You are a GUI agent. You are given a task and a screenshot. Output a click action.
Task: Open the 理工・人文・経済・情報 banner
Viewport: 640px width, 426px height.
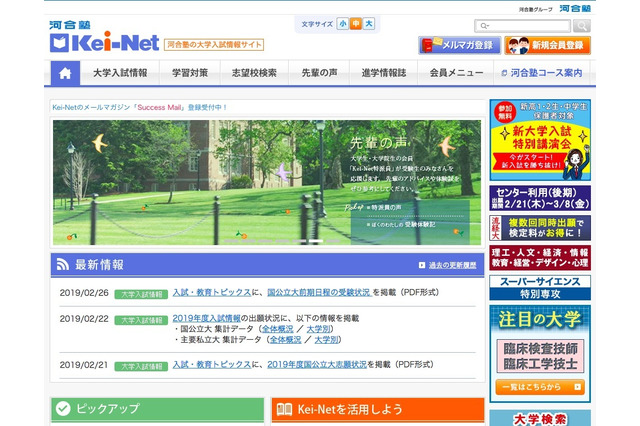click(x=540, y=257)
